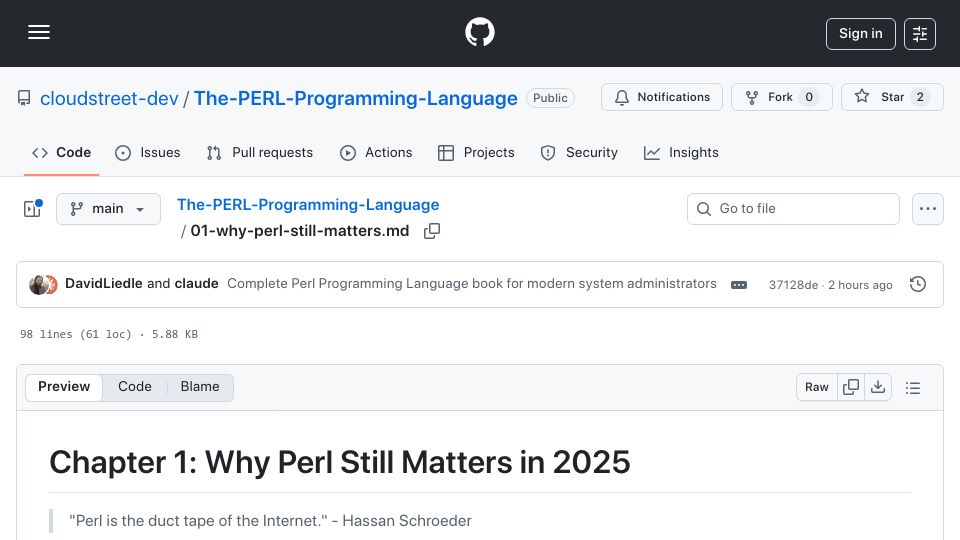This screenshot has width=960, height=540.
Task: Focus the Go to file search field
Action: pyautogui.click(x=793, y=209)
